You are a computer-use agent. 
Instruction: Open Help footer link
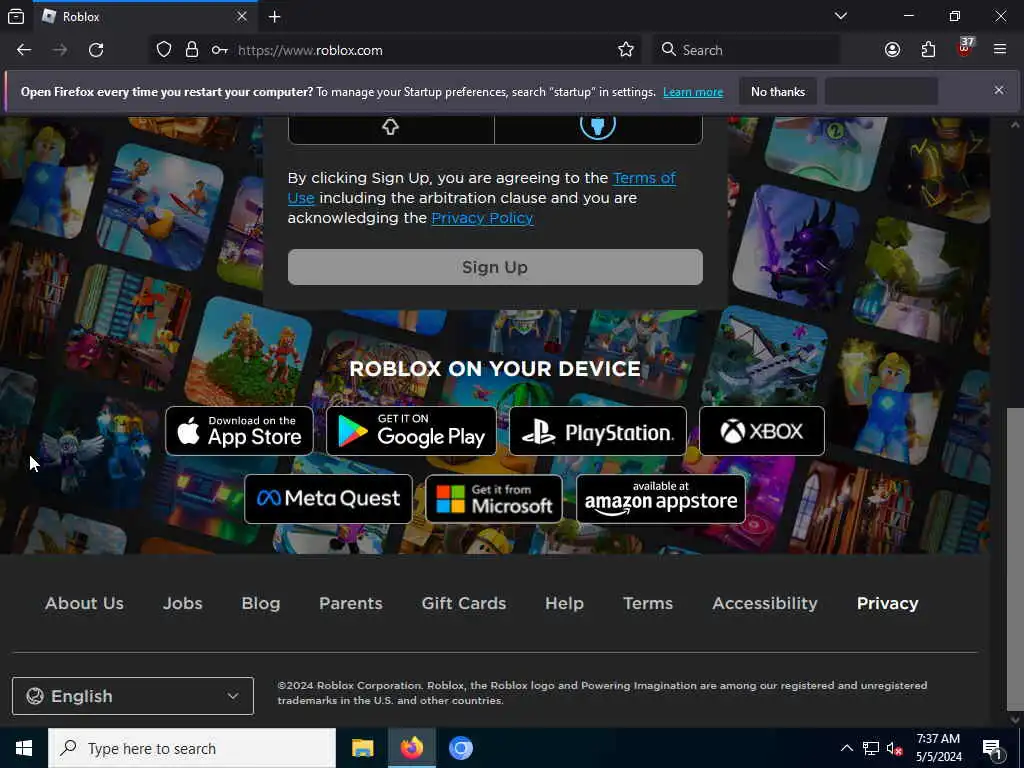pos(564,603)
